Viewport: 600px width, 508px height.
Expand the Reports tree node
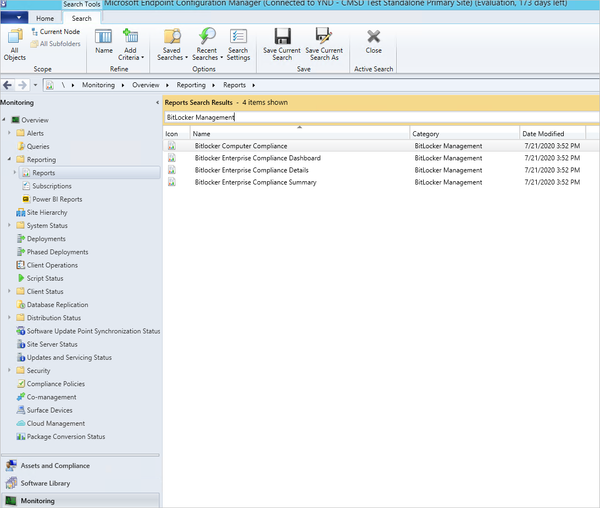point(15,172)
